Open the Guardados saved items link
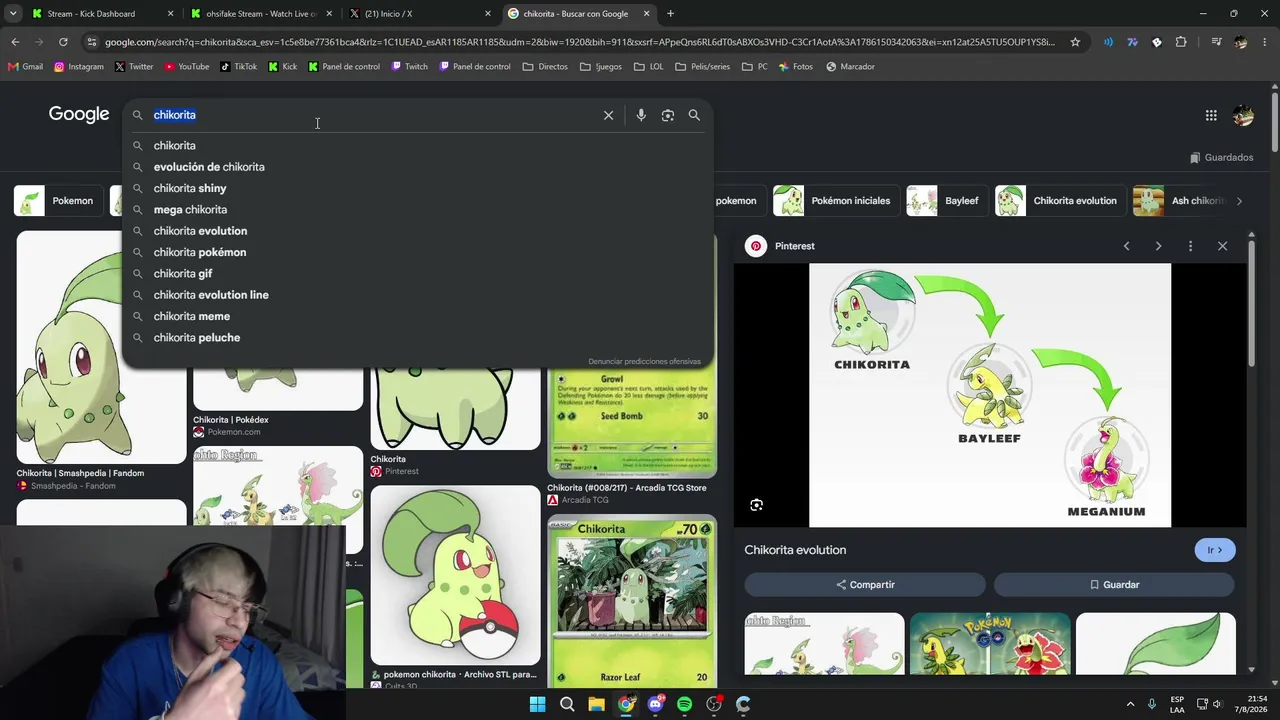Viewport: 1280px width, 720px height. (x=1221, y=158)
